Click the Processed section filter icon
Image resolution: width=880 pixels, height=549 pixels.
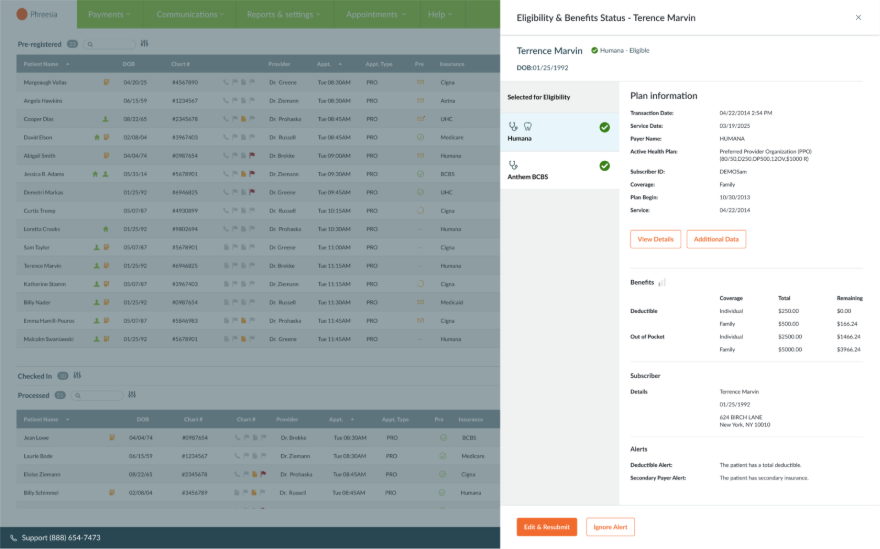click(x=131, y=395)
